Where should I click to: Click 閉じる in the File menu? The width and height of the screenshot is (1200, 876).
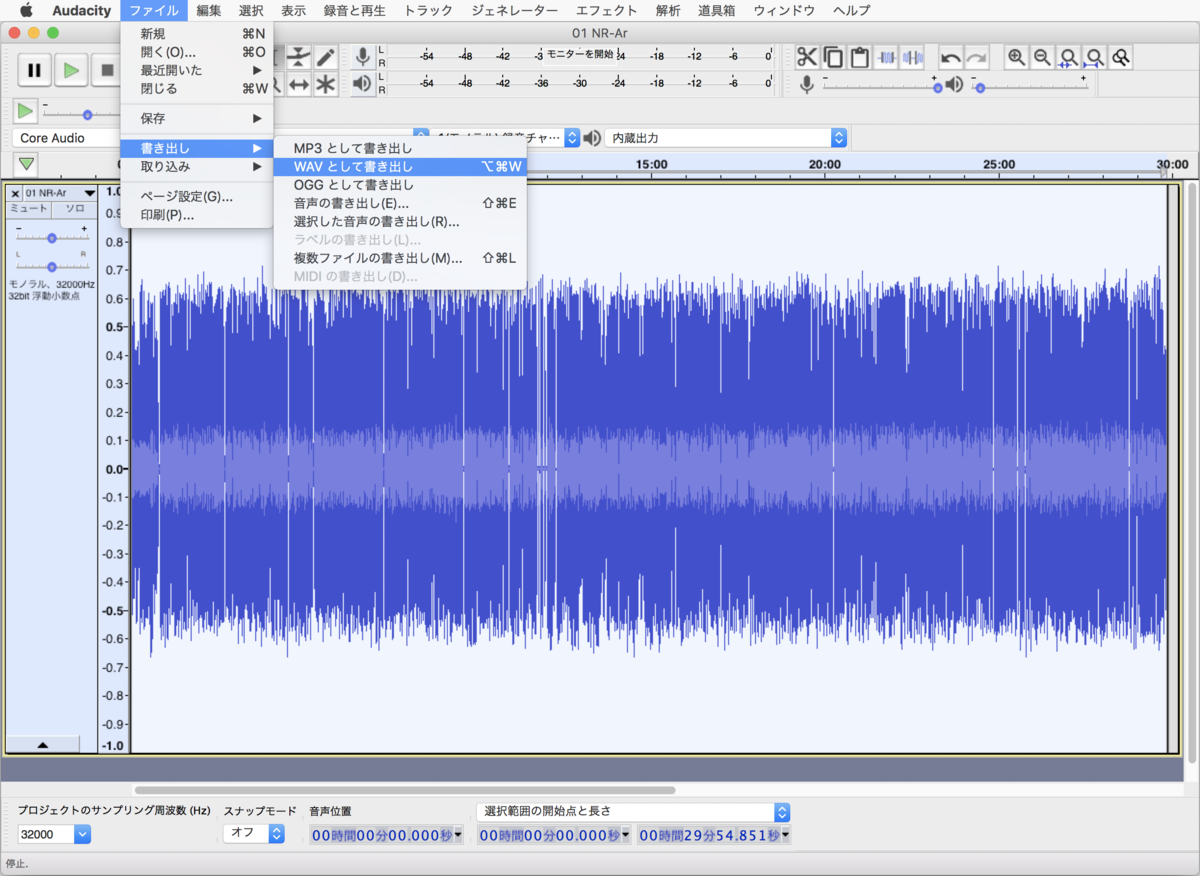pos(197,88)
